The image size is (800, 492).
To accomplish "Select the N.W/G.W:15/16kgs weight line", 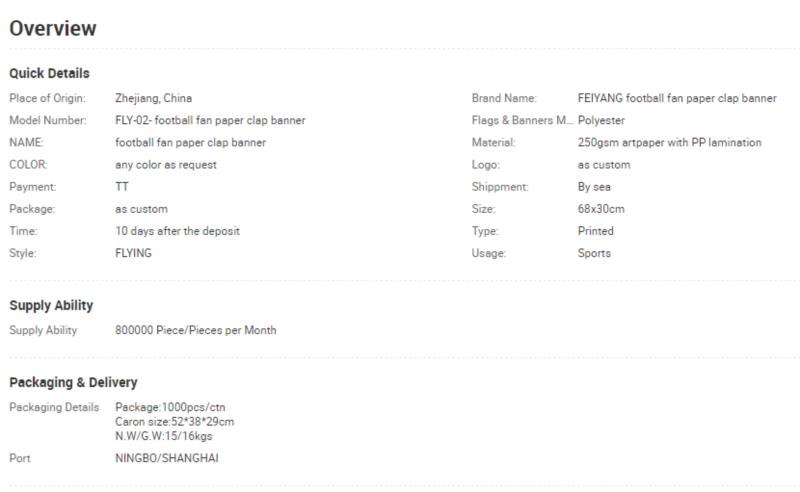I will [164, 436].
